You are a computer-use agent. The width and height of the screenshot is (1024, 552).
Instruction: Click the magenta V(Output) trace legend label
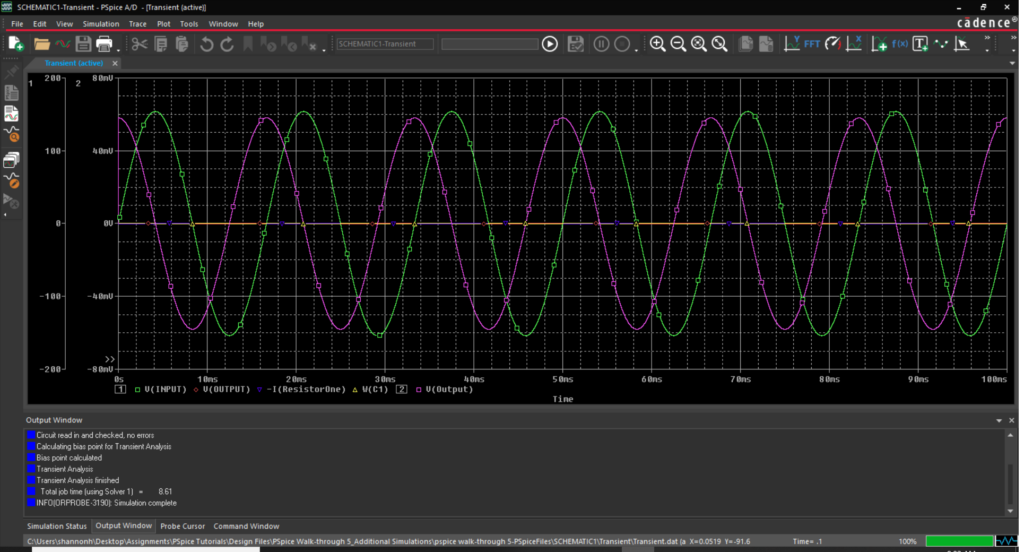pos(449,389)
